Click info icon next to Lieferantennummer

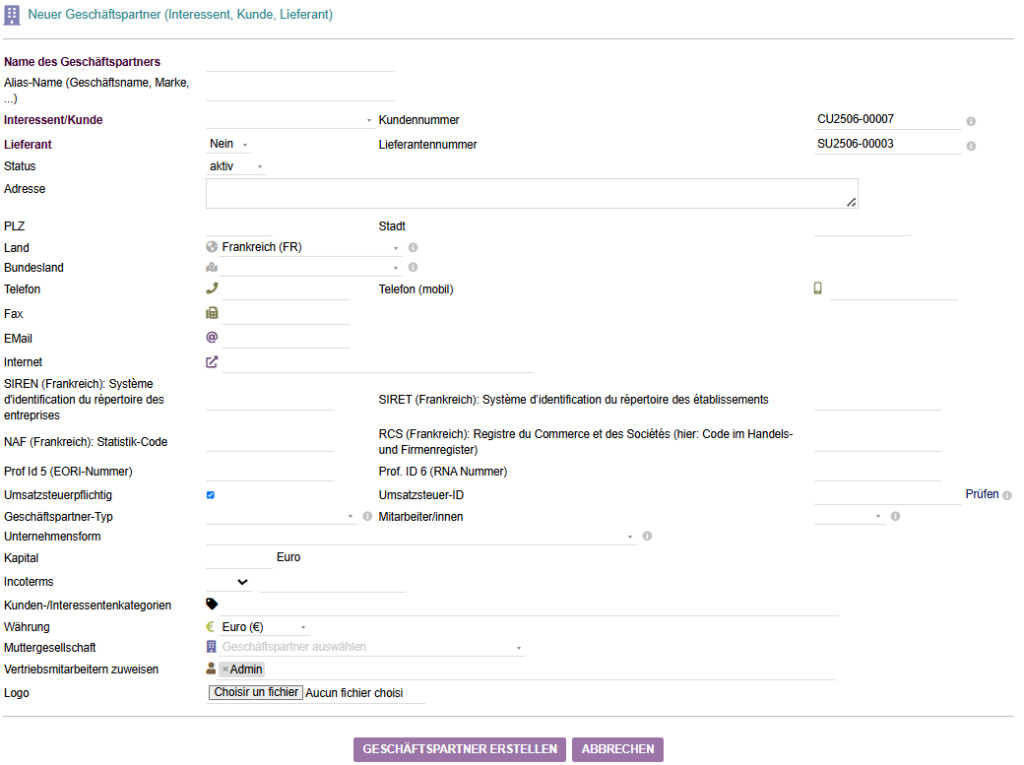971,146
